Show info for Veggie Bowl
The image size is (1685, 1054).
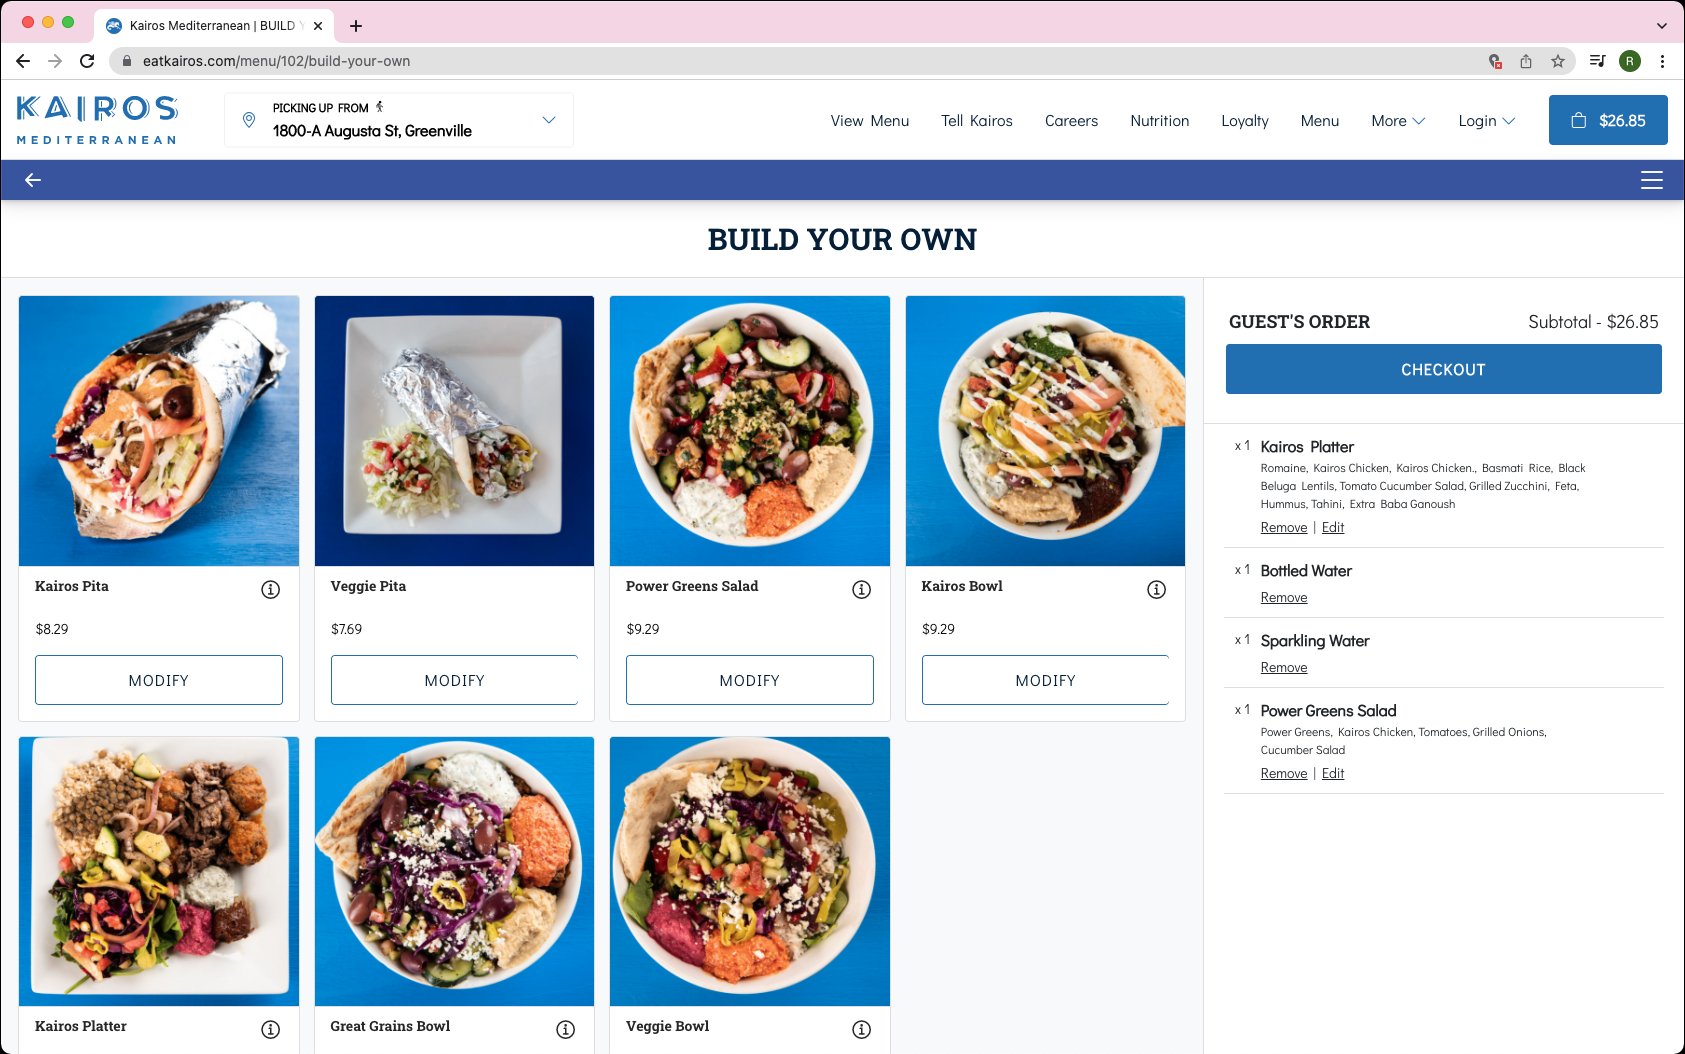861,1029
